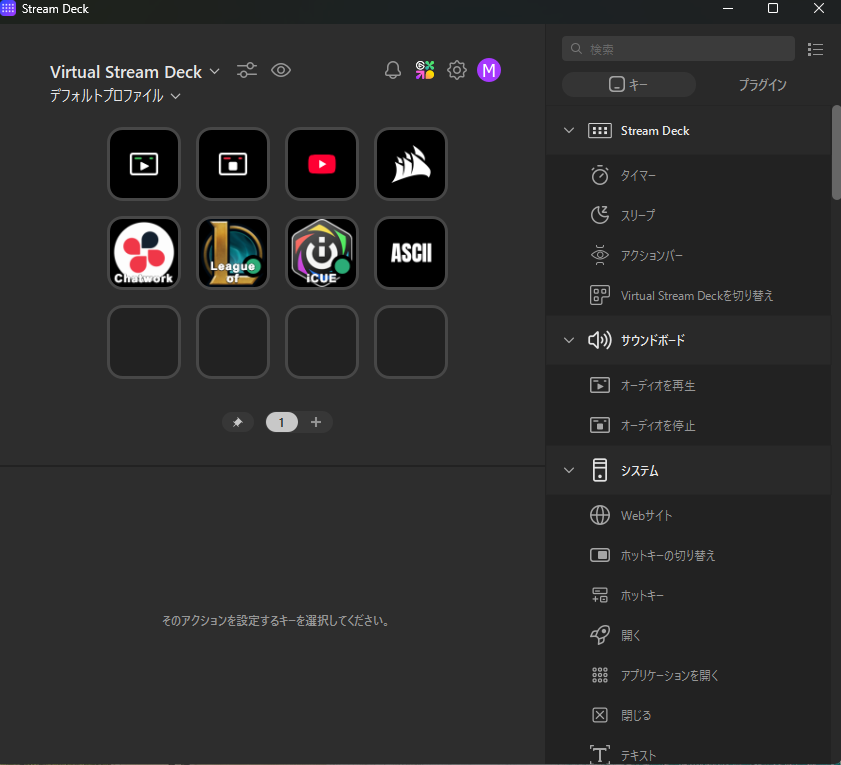
Task: Choose the 閉じる action
Action: pyautogui.click(x=688, y=715)
